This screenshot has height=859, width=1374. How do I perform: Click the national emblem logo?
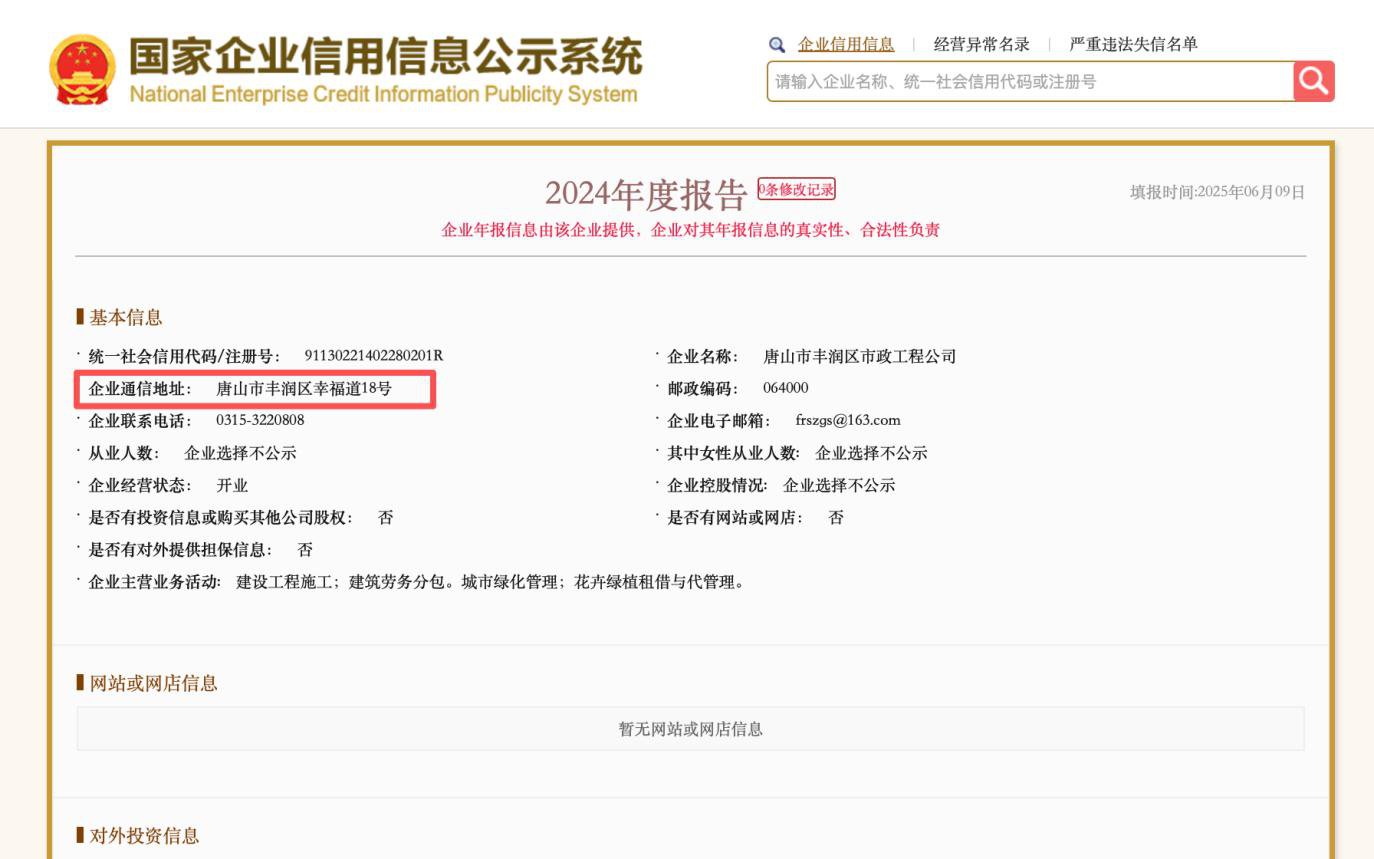82,69
